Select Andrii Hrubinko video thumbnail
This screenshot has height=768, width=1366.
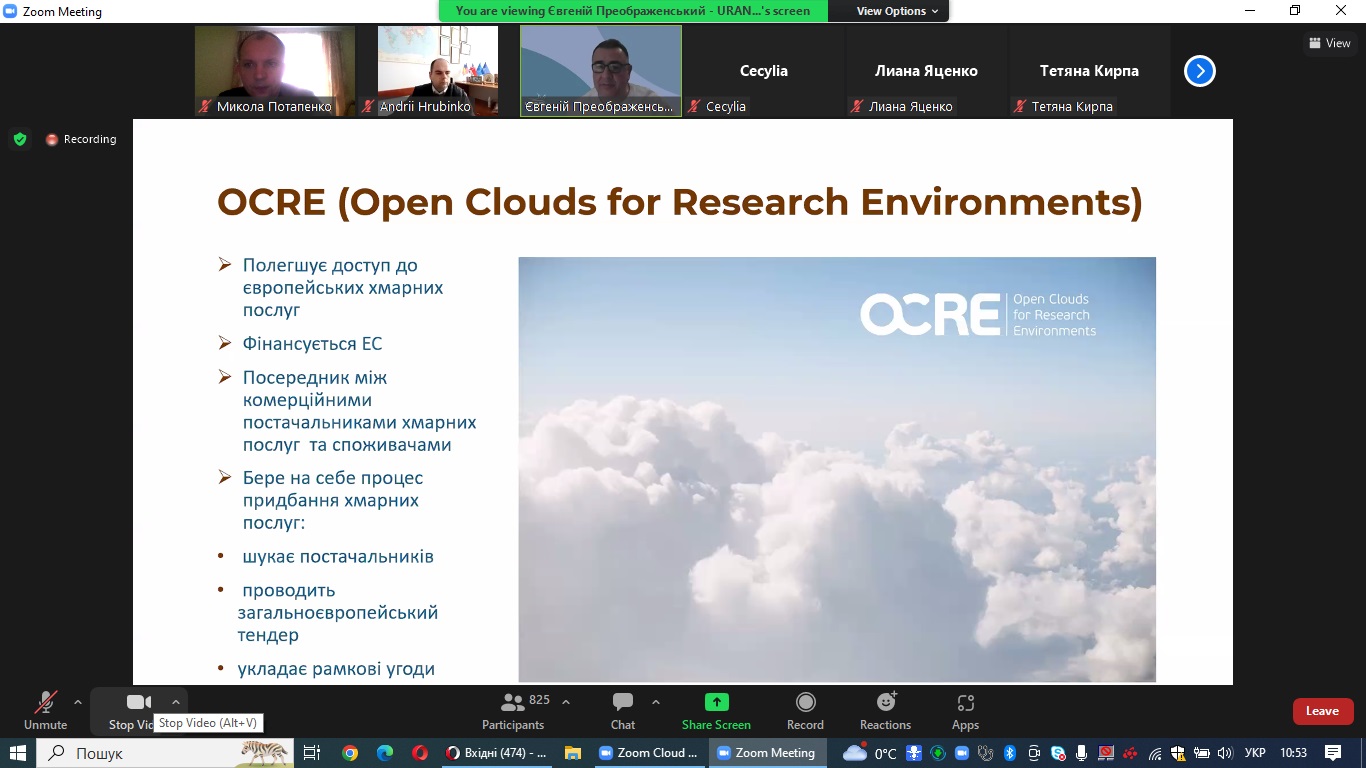coord(438,71)
